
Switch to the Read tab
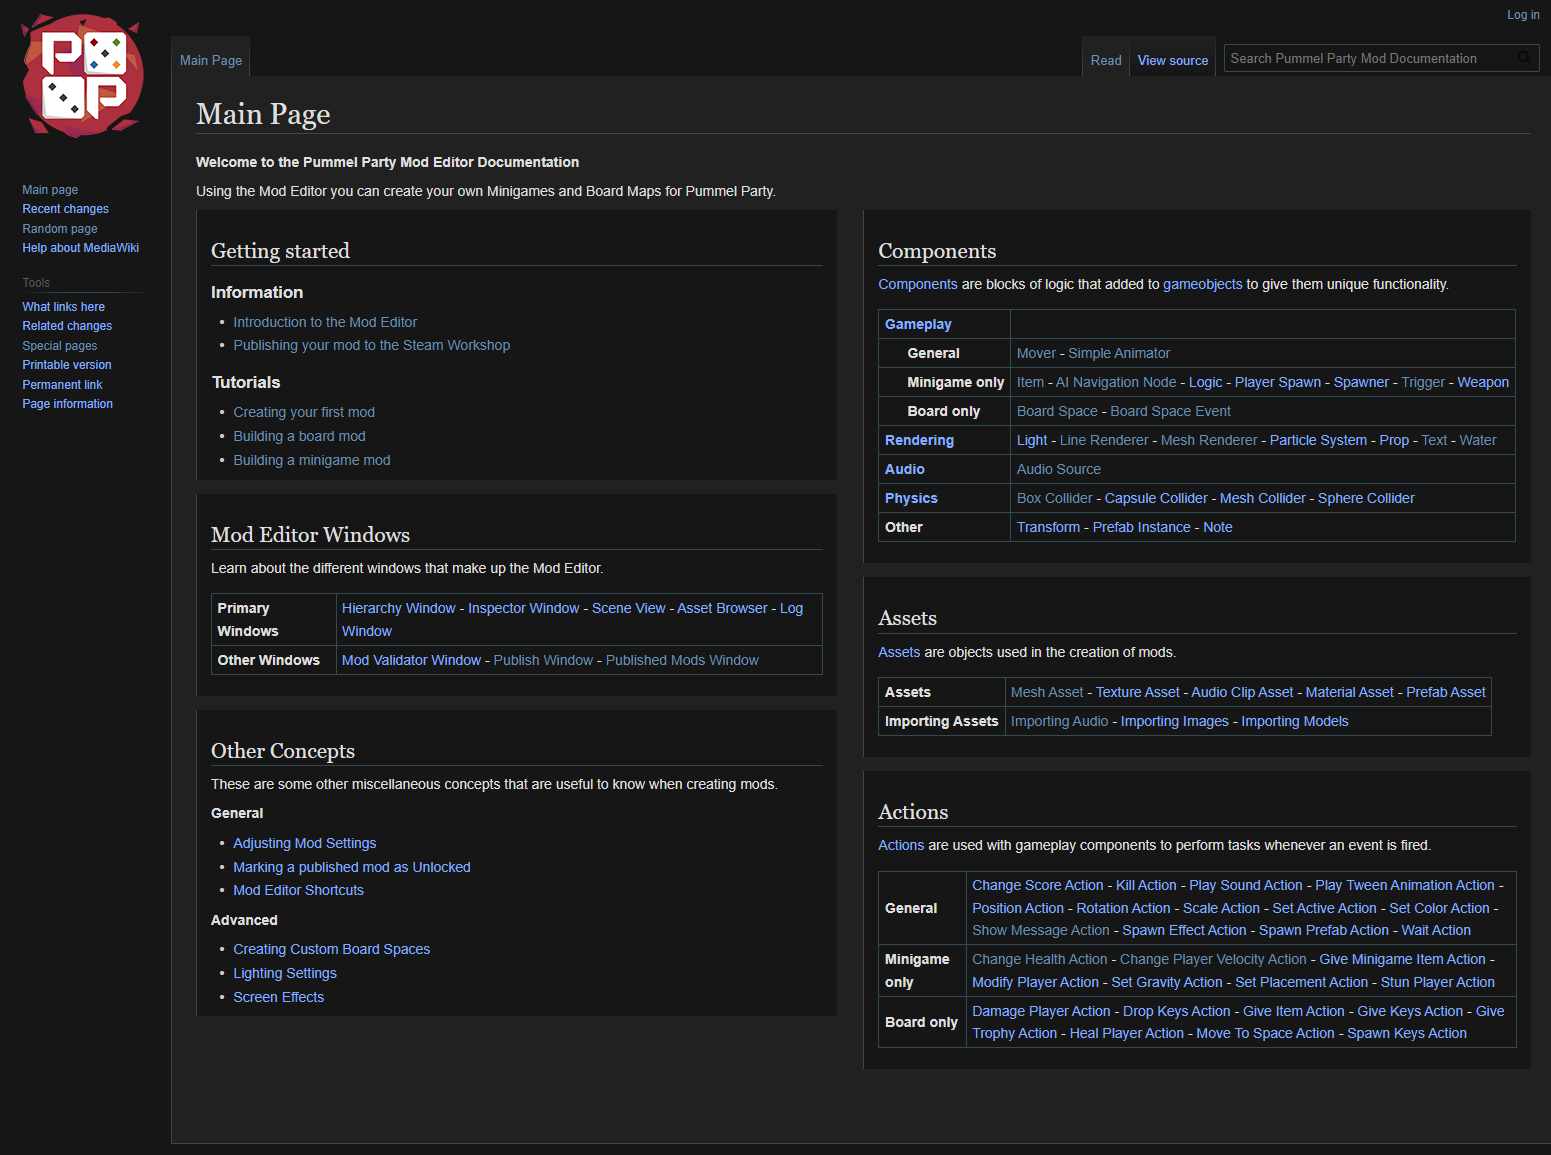tap(1106, 61)
